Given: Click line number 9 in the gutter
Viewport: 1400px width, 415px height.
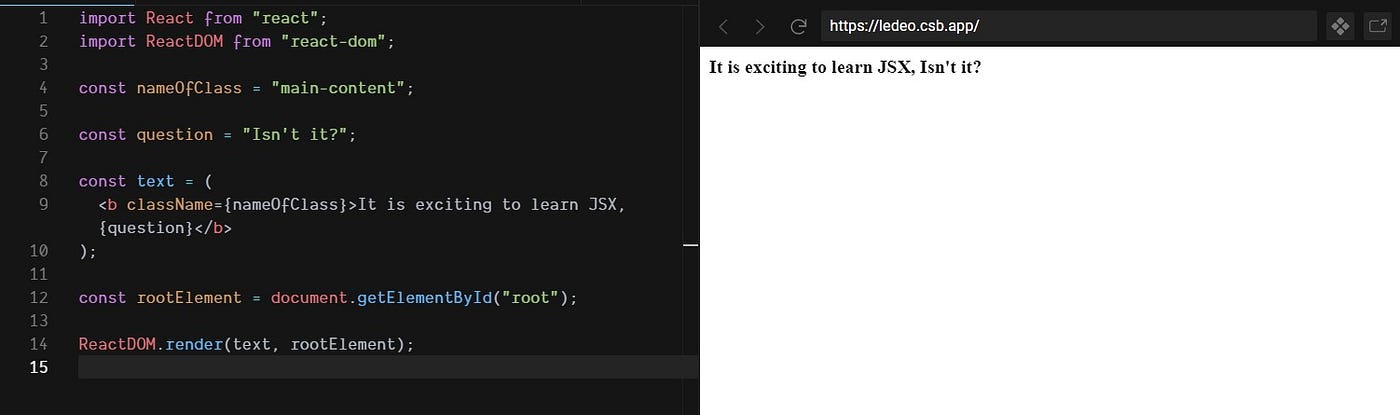Looking at the screenshot, I should point(43,204).
